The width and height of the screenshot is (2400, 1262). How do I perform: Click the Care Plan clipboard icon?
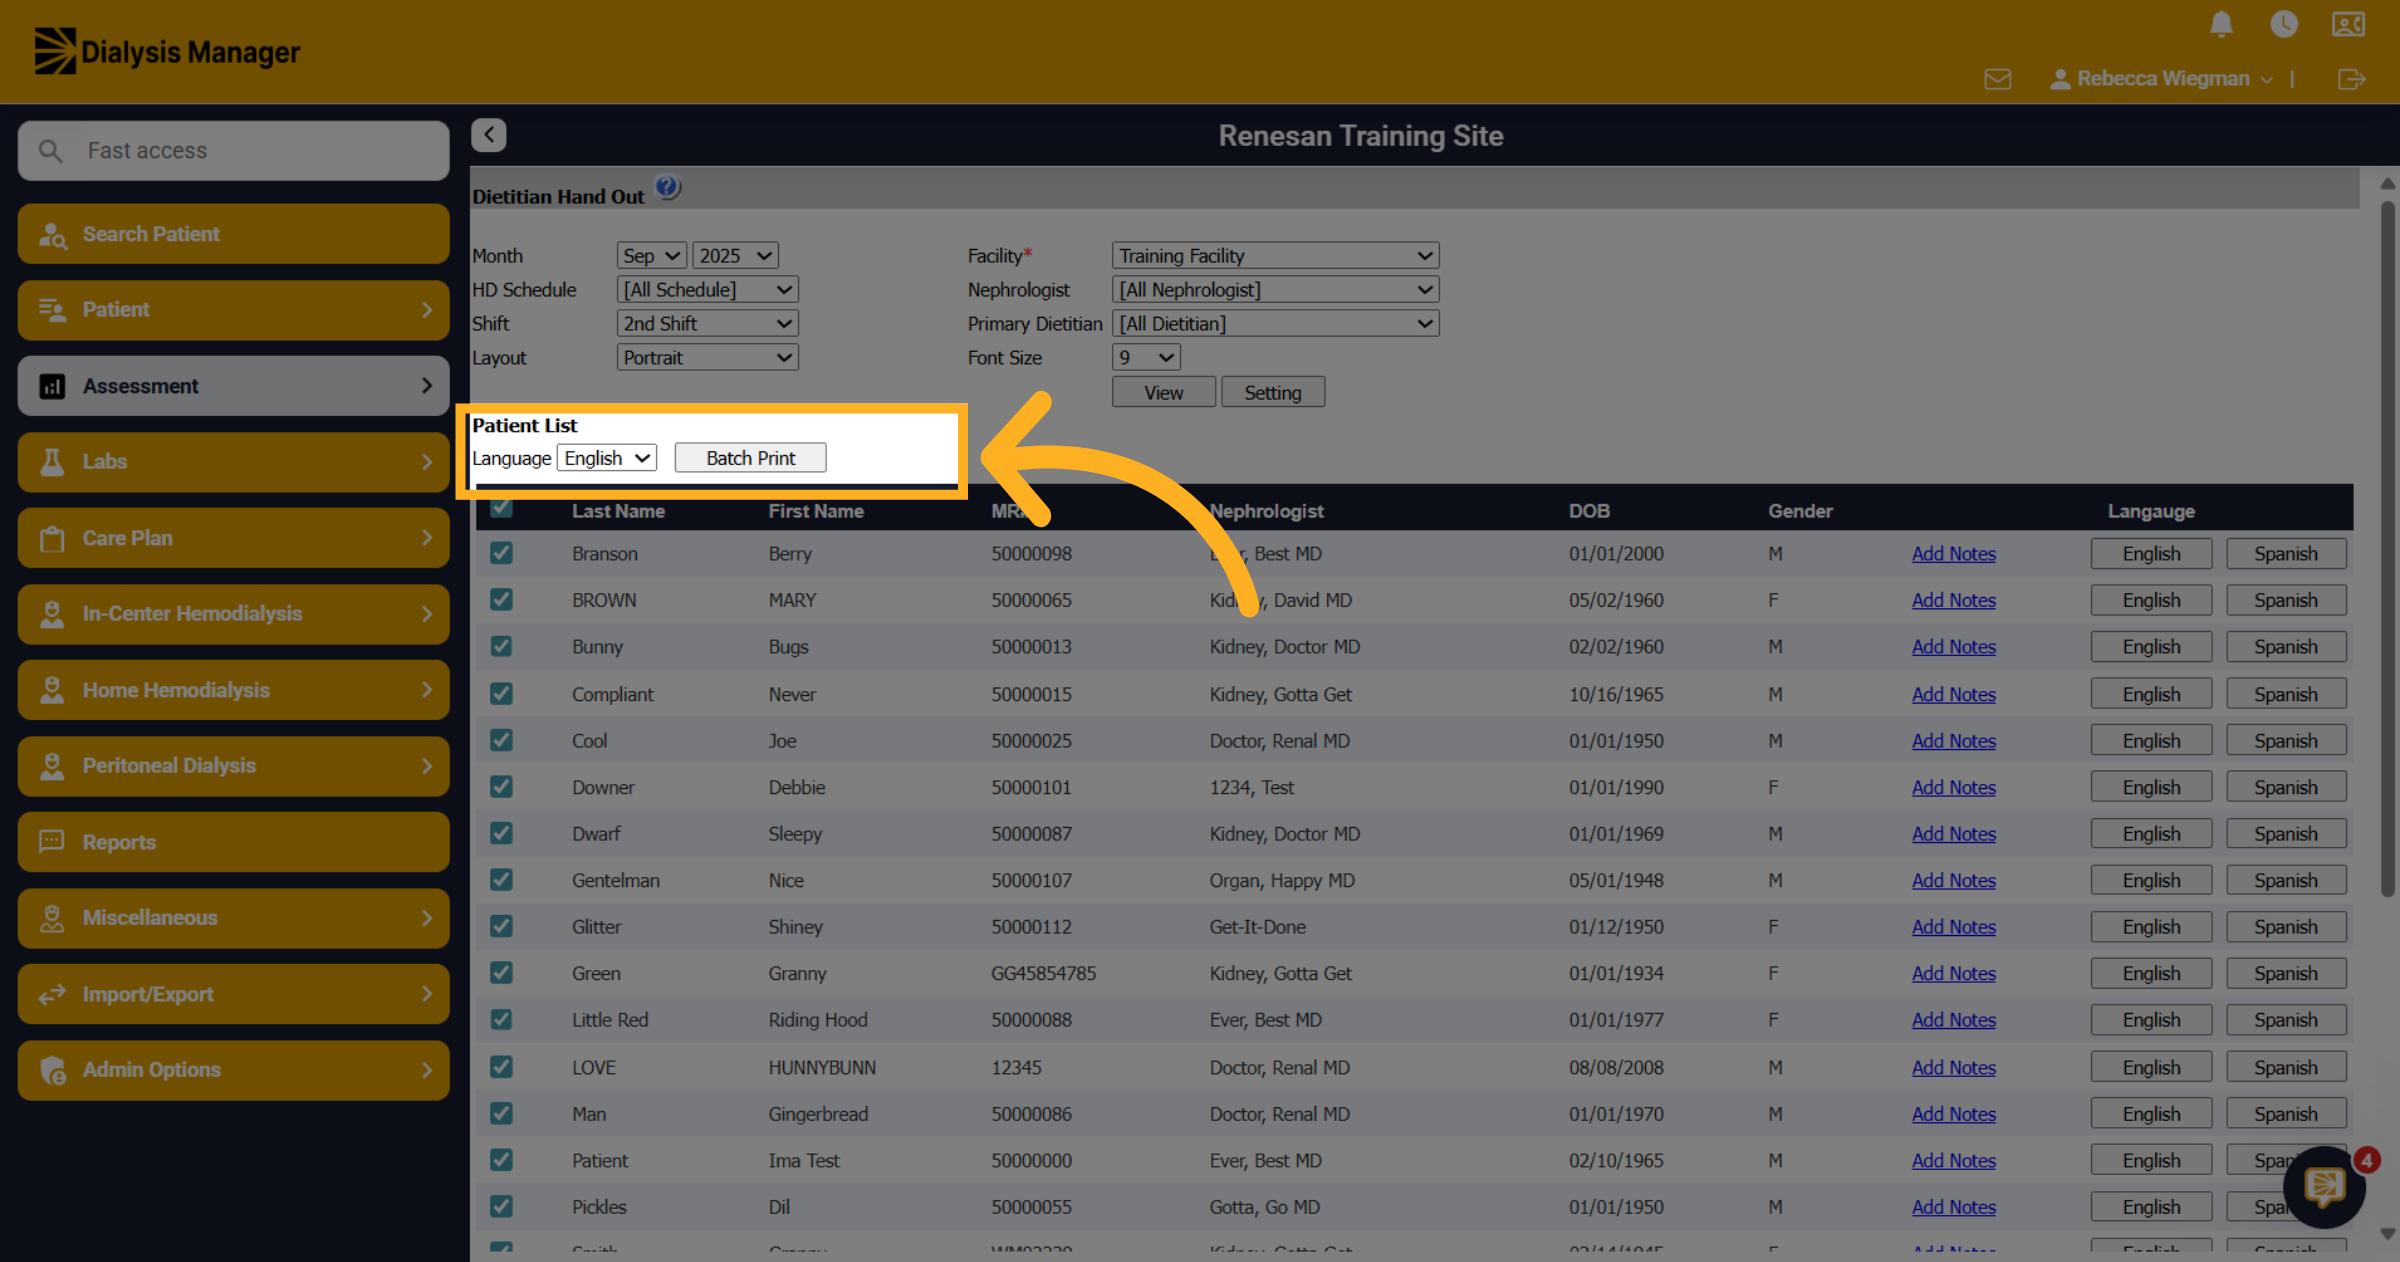point(52,539)
